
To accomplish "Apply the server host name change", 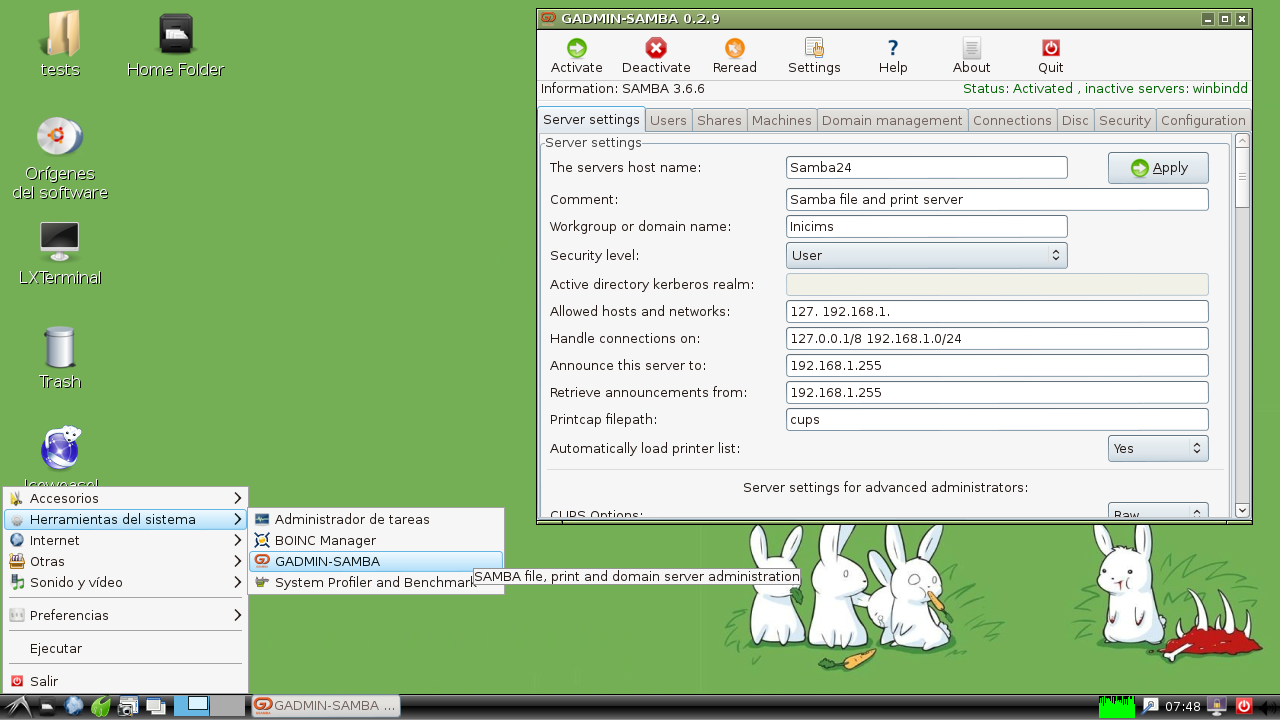I will 1157,167.
